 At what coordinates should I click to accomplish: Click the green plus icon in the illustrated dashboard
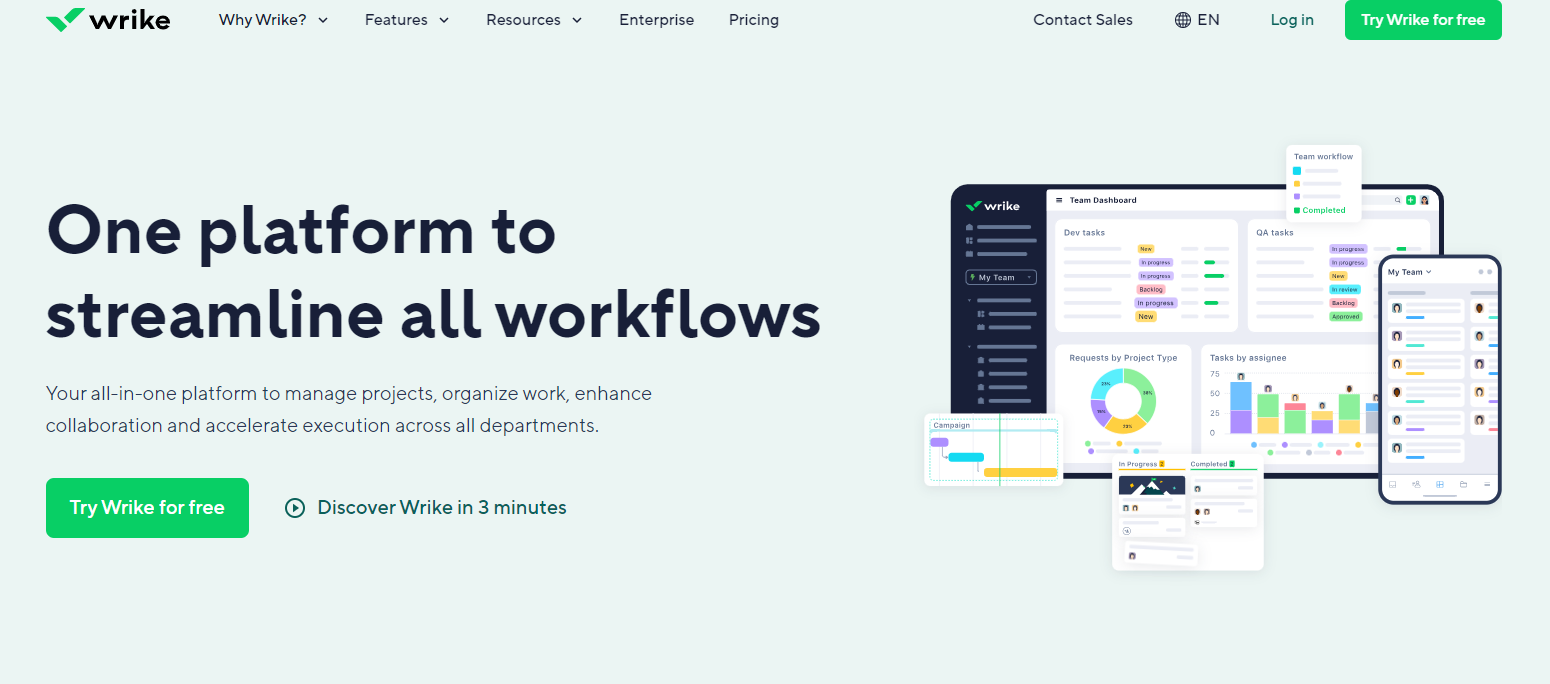pyautogui.click(x=1411, y=200)
